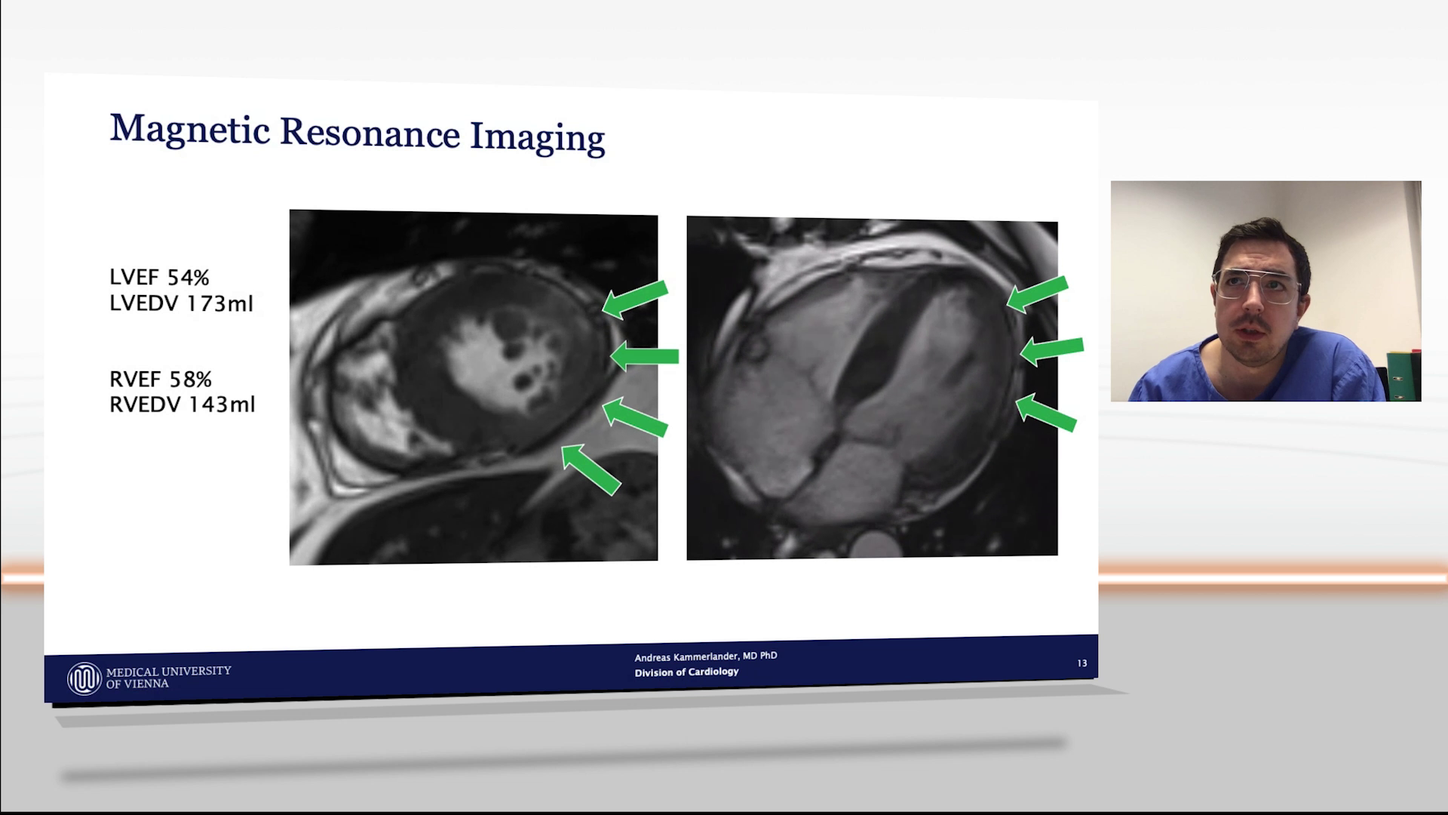
Task: Click the slide title Magnetic Resonance Imaging
Action: [357, 133]
